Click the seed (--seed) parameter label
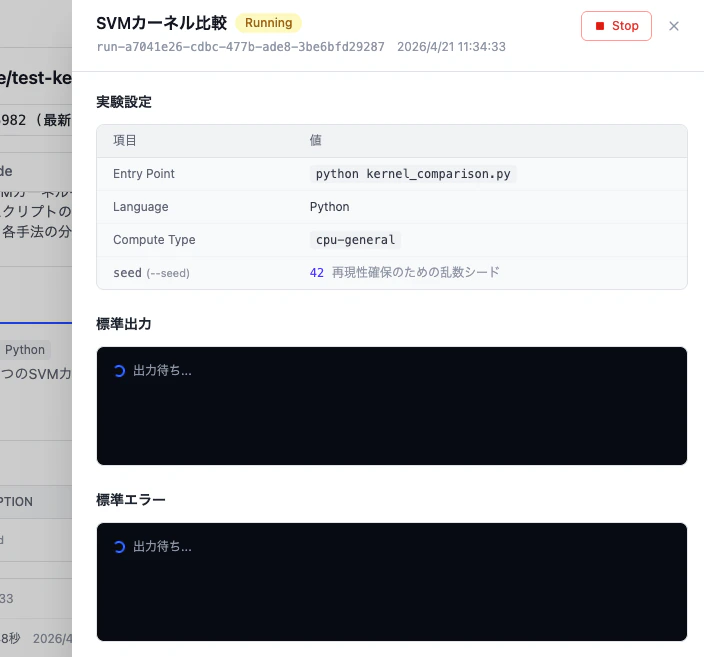The width and height of the screenshot is (704, 657). click(x=151, y=273)
